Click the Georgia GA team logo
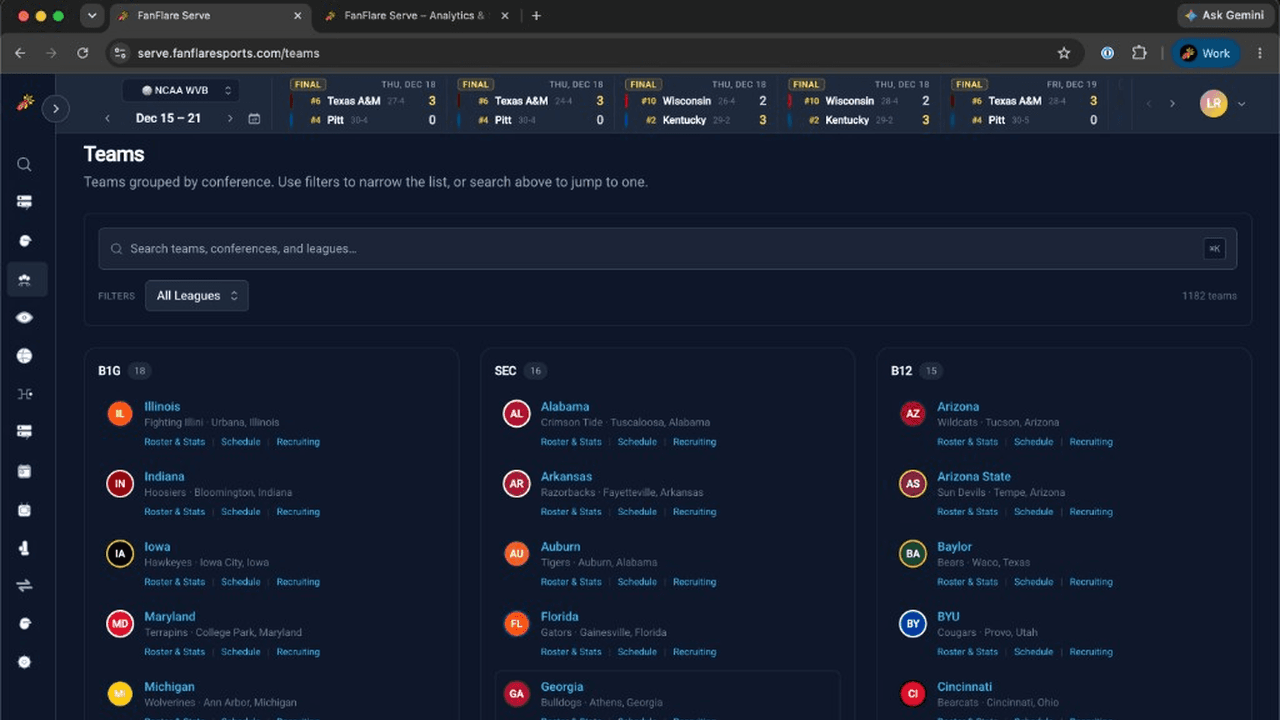Image resolution: width=1280 pixels, height=720 pixels. (516, 694)
